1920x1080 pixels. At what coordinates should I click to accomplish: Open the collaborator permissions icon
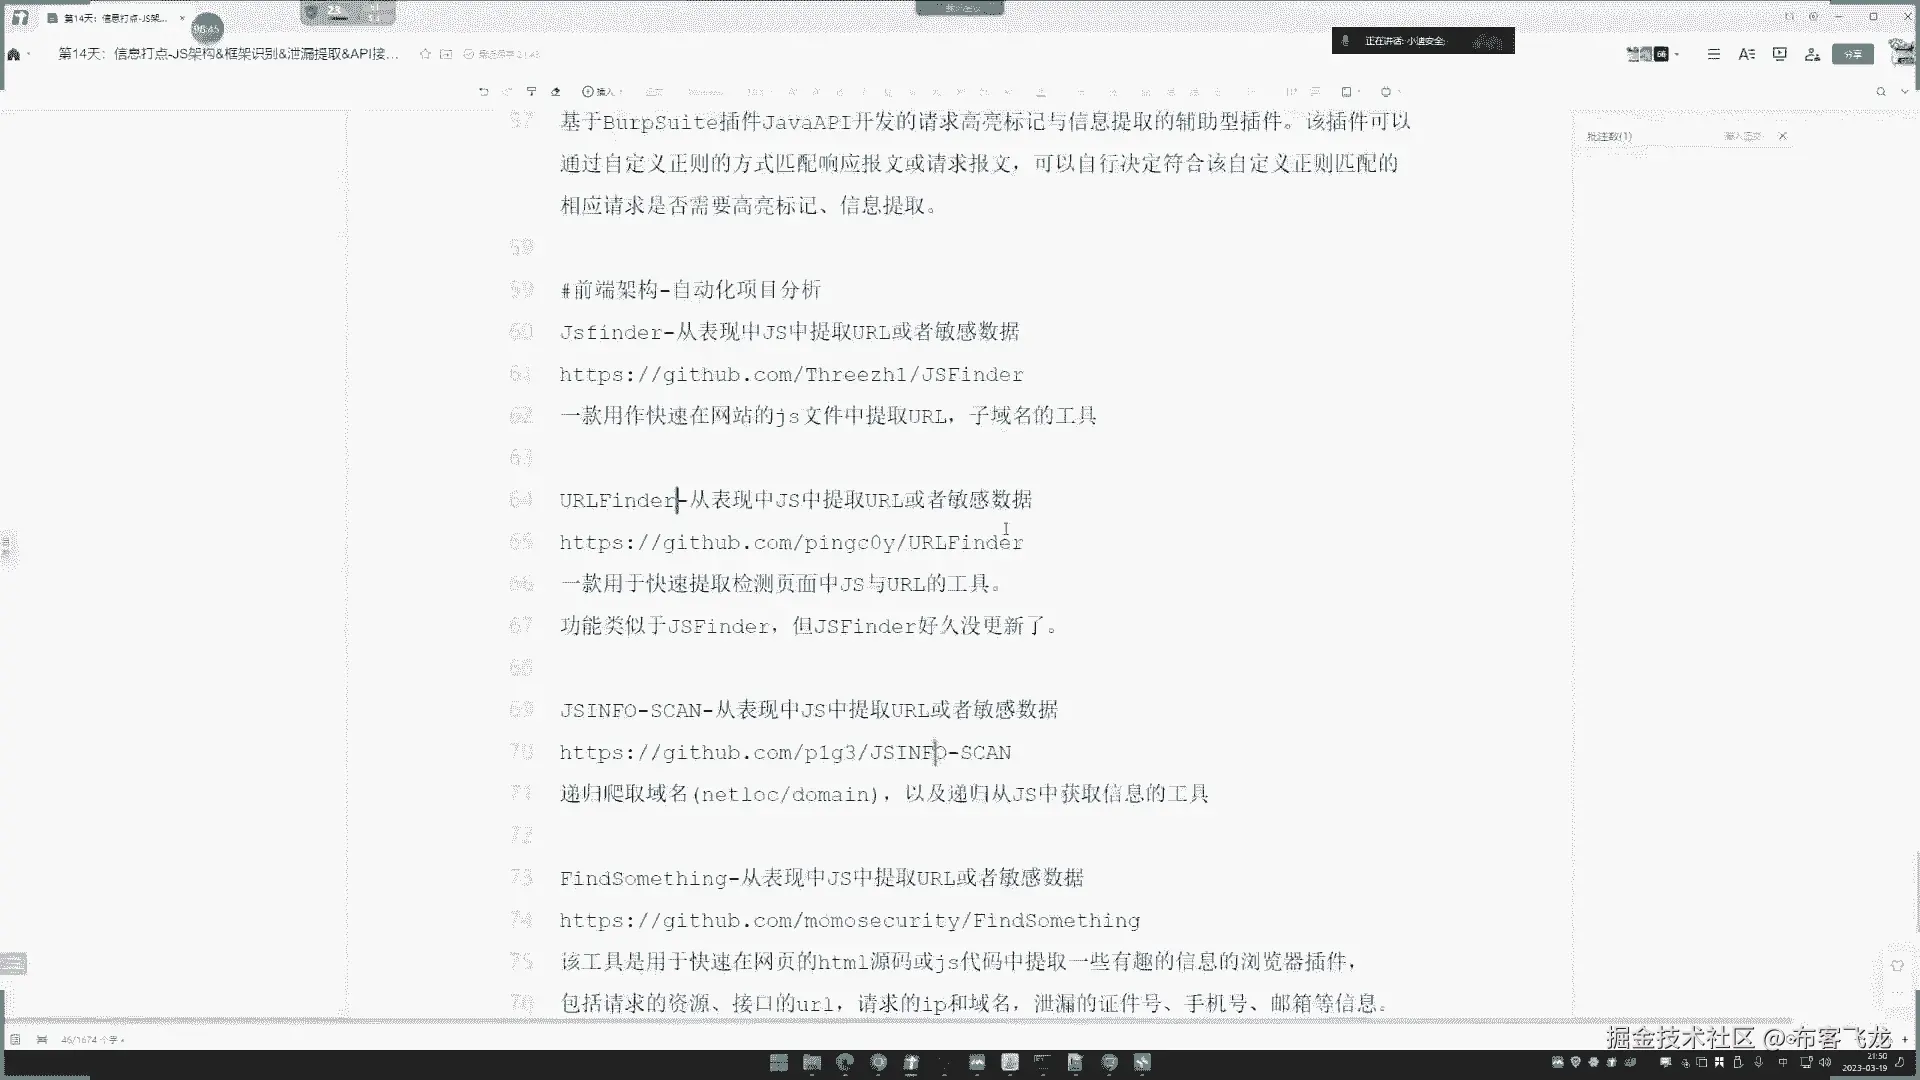click(x=1812, y=54)
